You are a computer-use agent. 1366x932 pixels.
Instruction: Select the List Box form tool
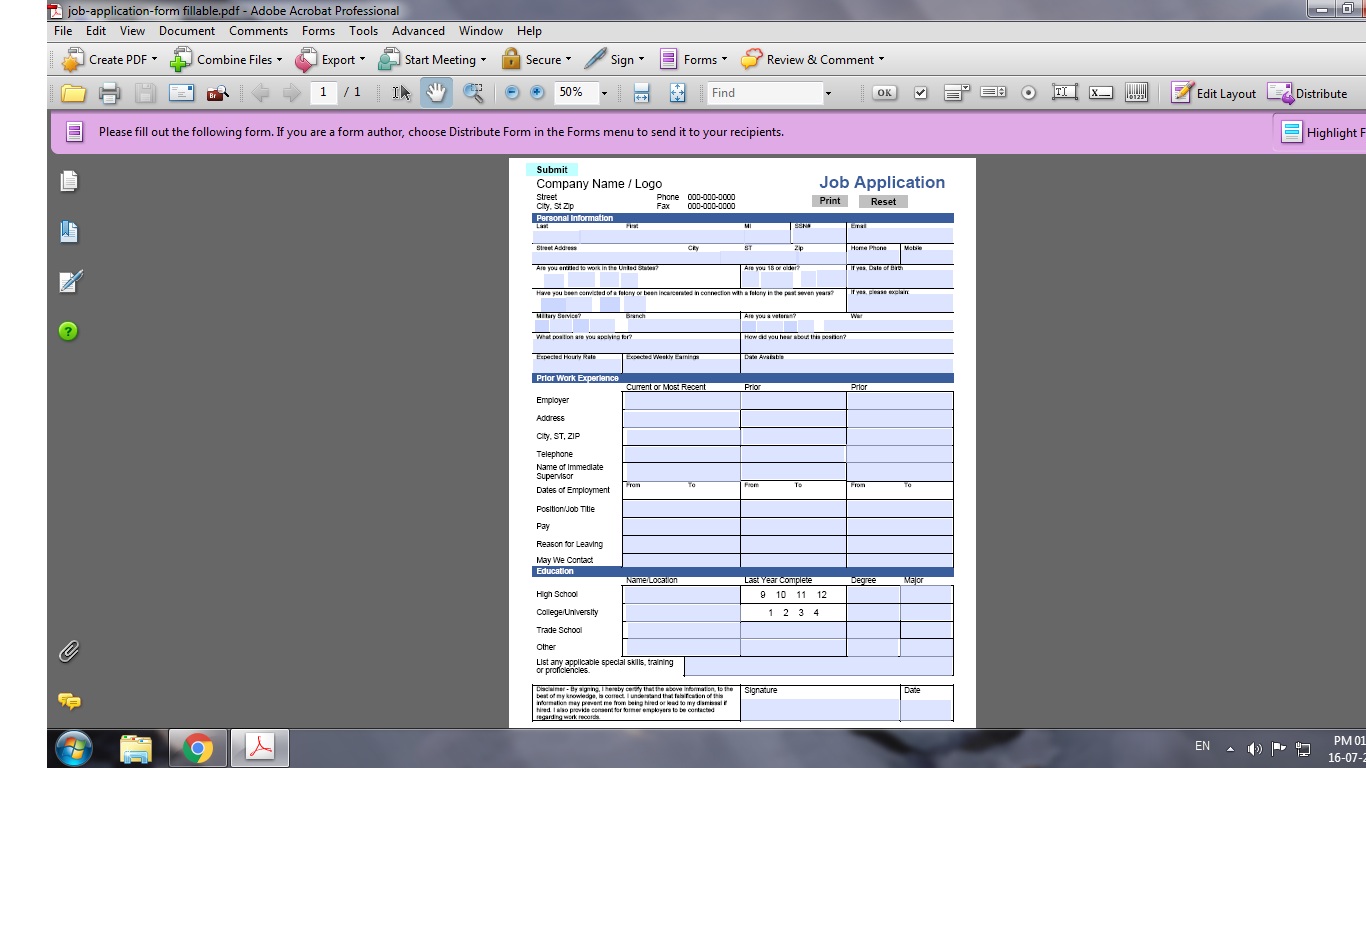[993, 93]
